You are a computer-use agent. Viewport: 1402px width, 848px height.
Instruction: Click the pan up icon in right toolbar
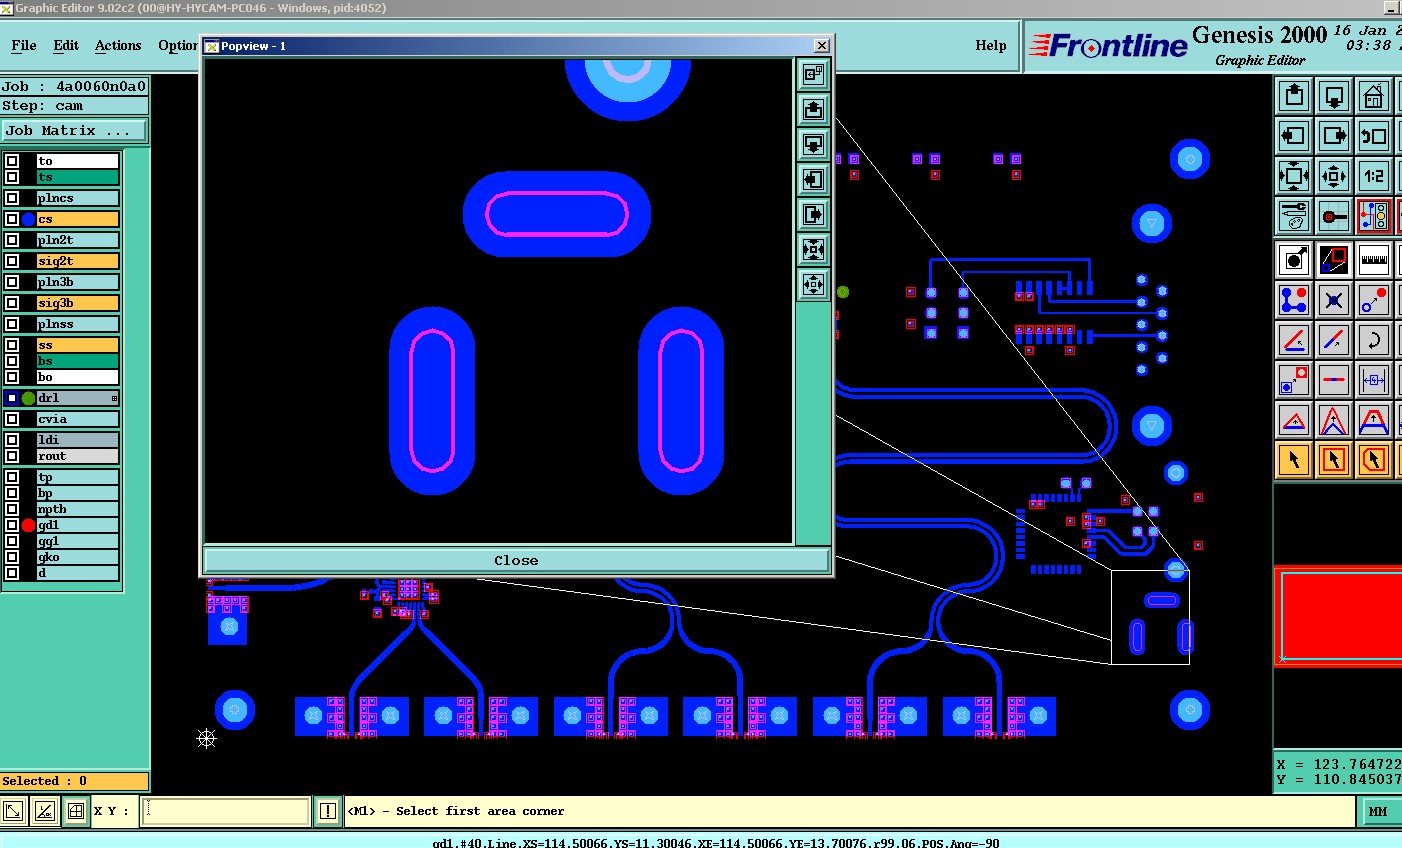pyautogui.click(x=1294, y=97)
